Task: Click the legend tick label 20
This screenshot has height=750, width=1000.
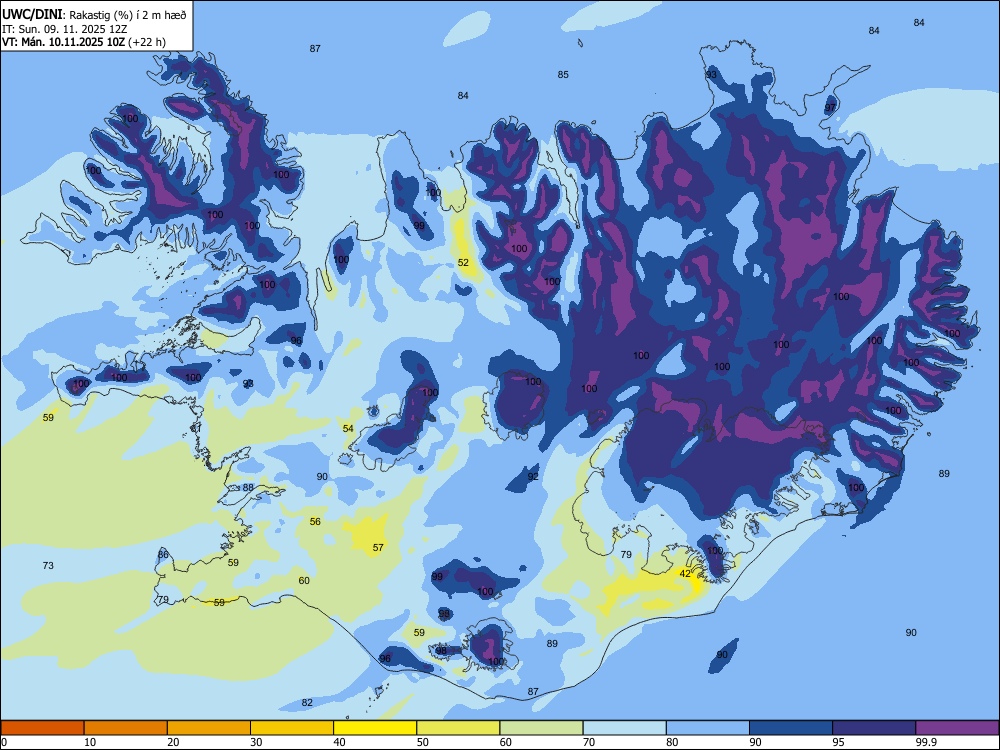Action: (173, 742)
